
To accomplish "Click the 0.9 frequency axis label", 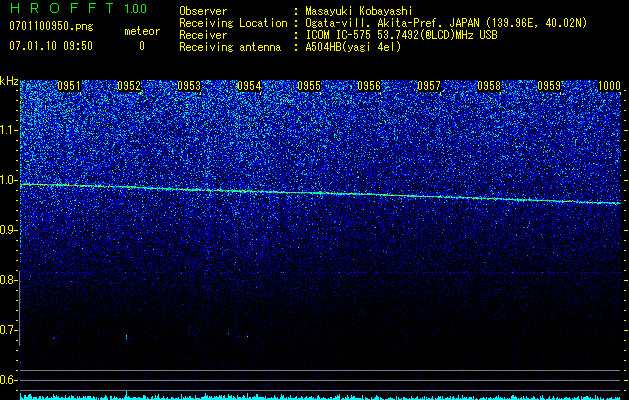I will 8,230.
